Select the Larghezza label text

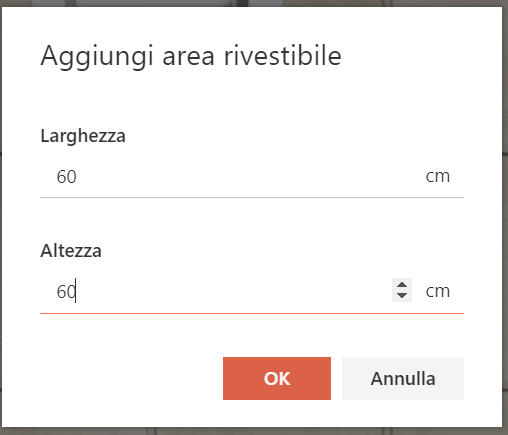(83, 136)
